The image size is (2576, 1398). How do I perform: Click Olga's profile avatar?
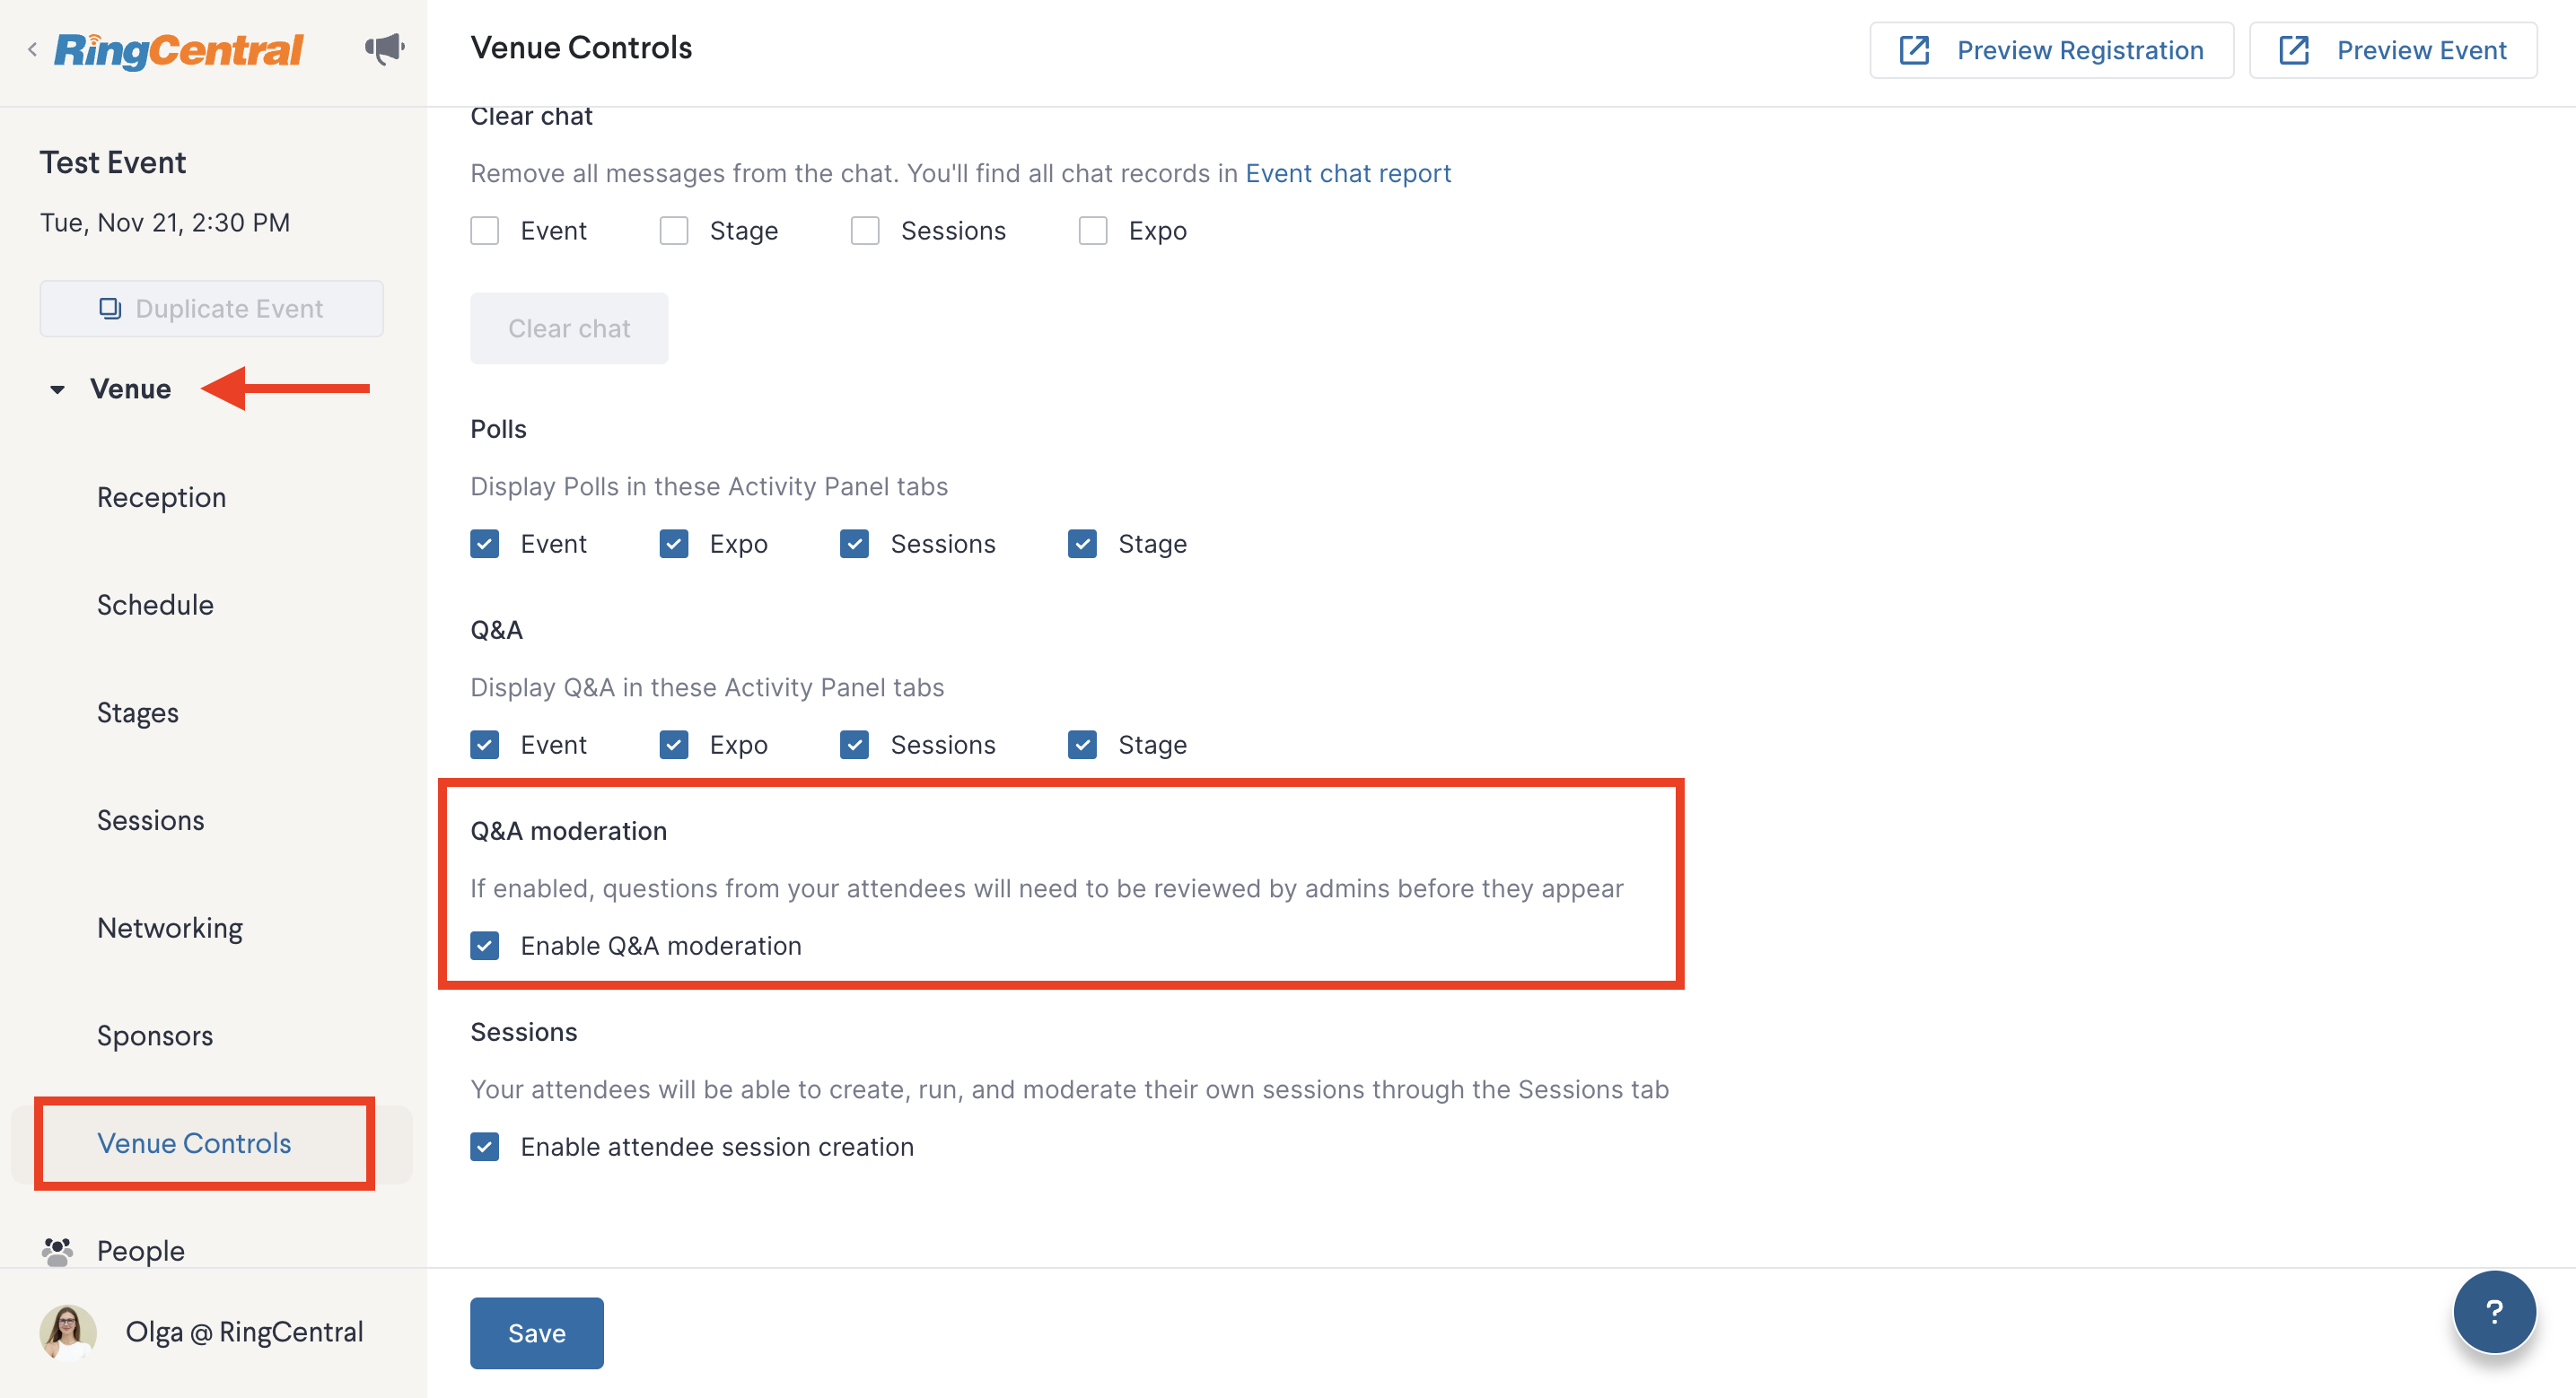[68, 1332]
